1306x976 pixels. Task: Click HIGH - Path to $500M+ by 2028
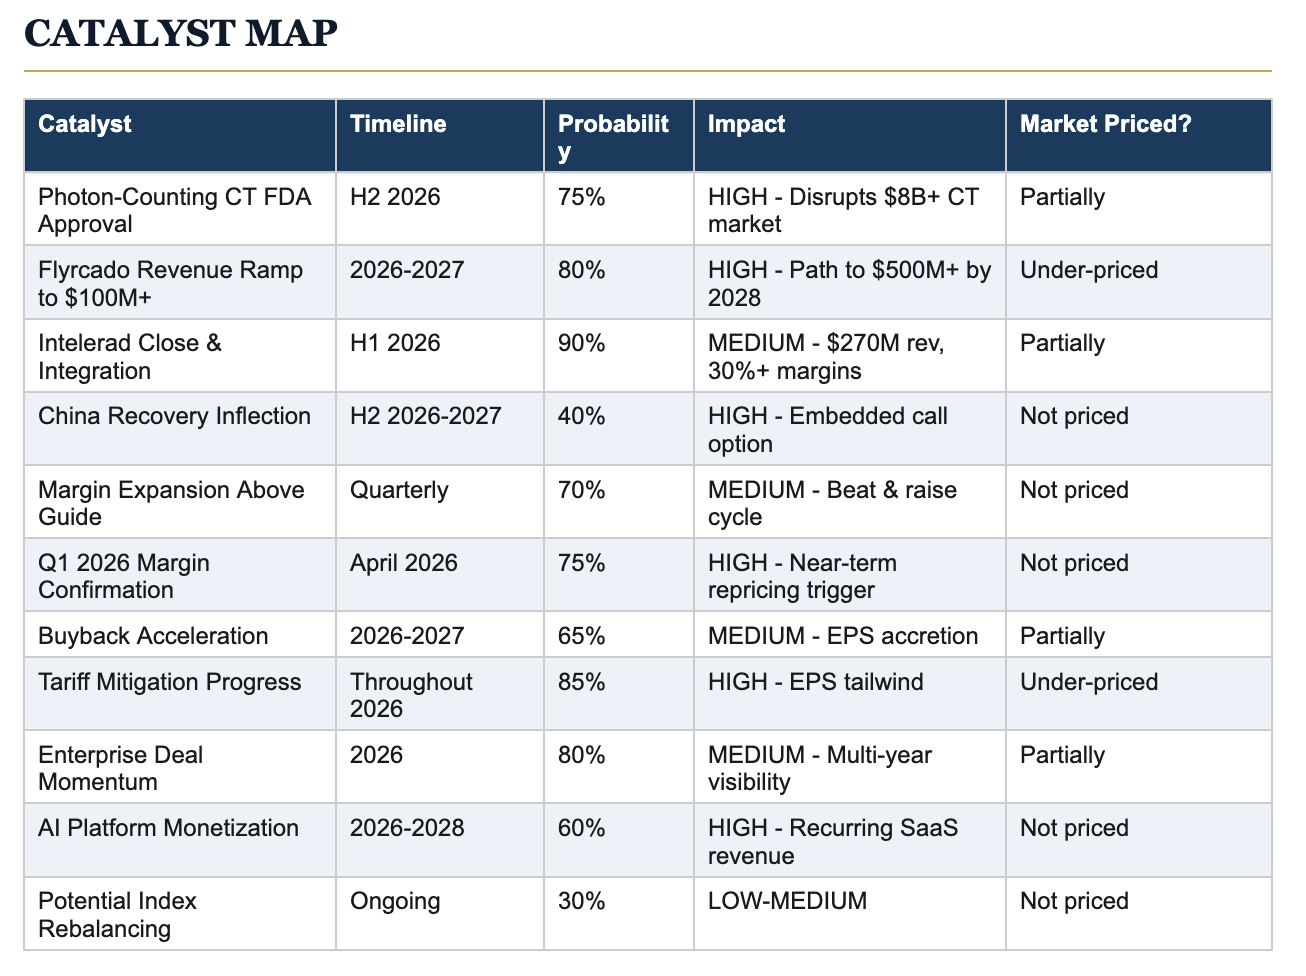pyautogui.click(x=850, y=284)
